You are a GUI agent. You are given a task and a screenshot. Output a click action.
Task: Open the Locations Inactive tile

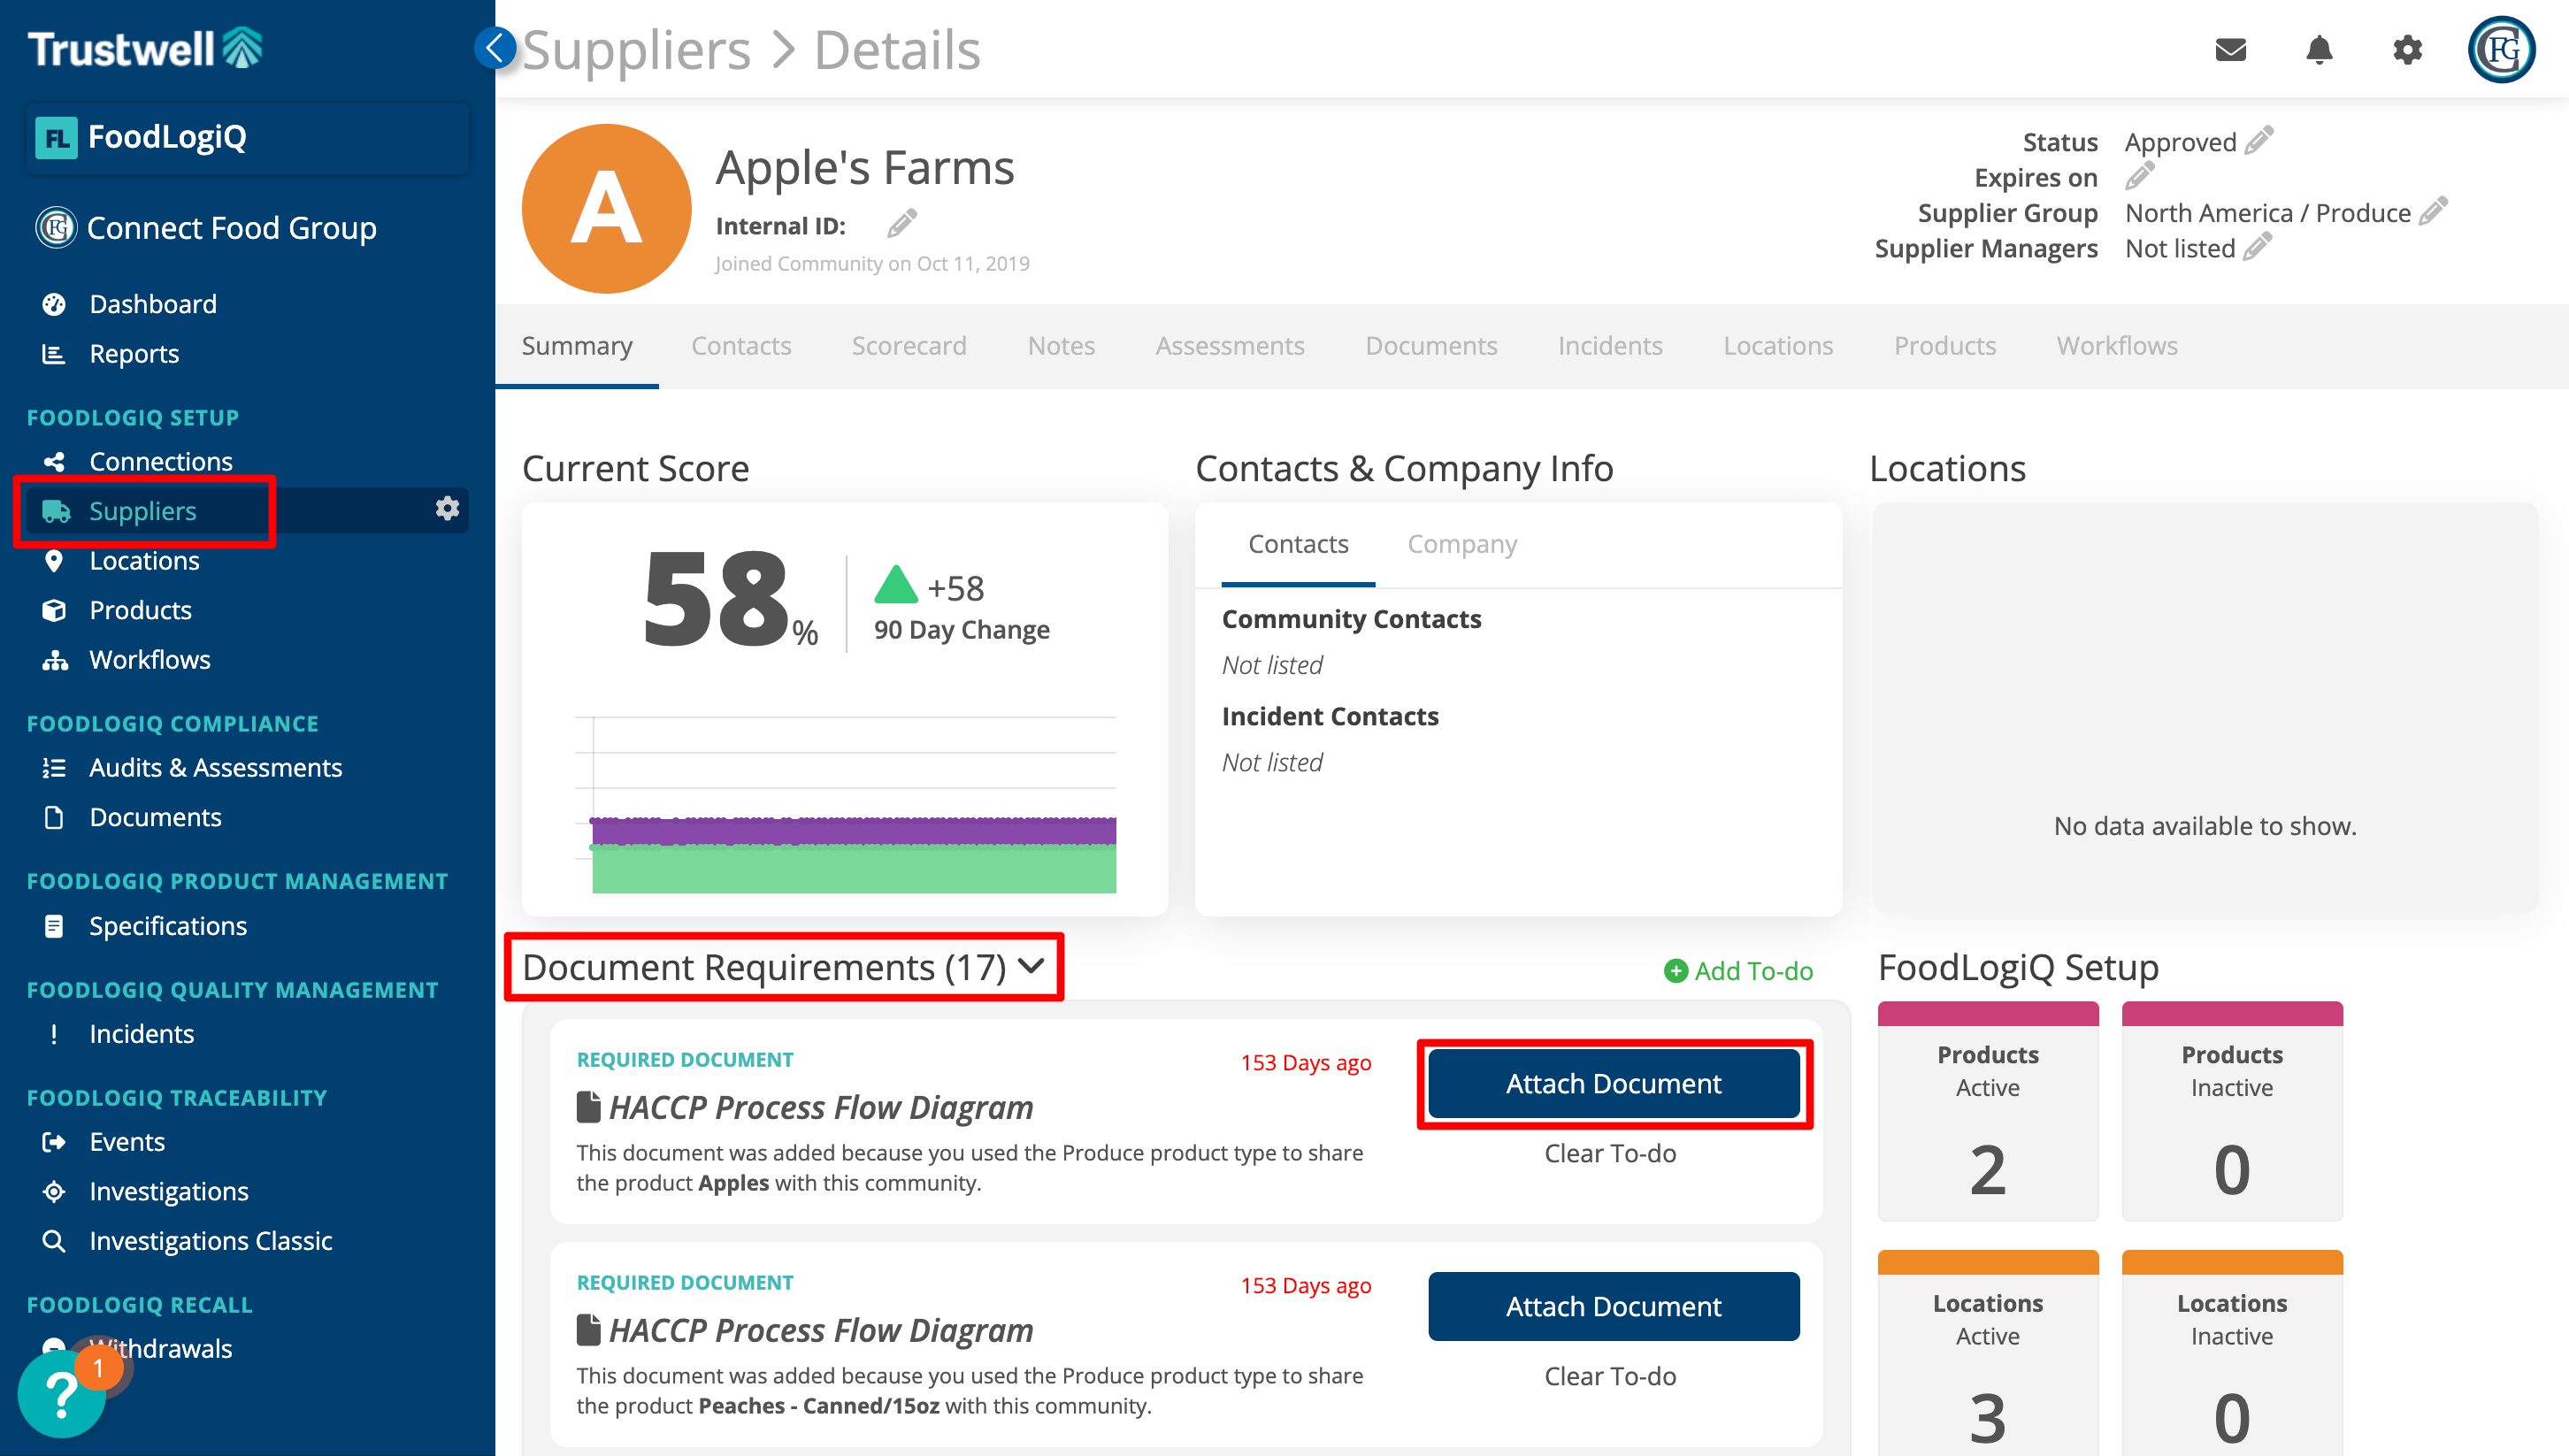pyautogui.click(x=2232, y=1353)
